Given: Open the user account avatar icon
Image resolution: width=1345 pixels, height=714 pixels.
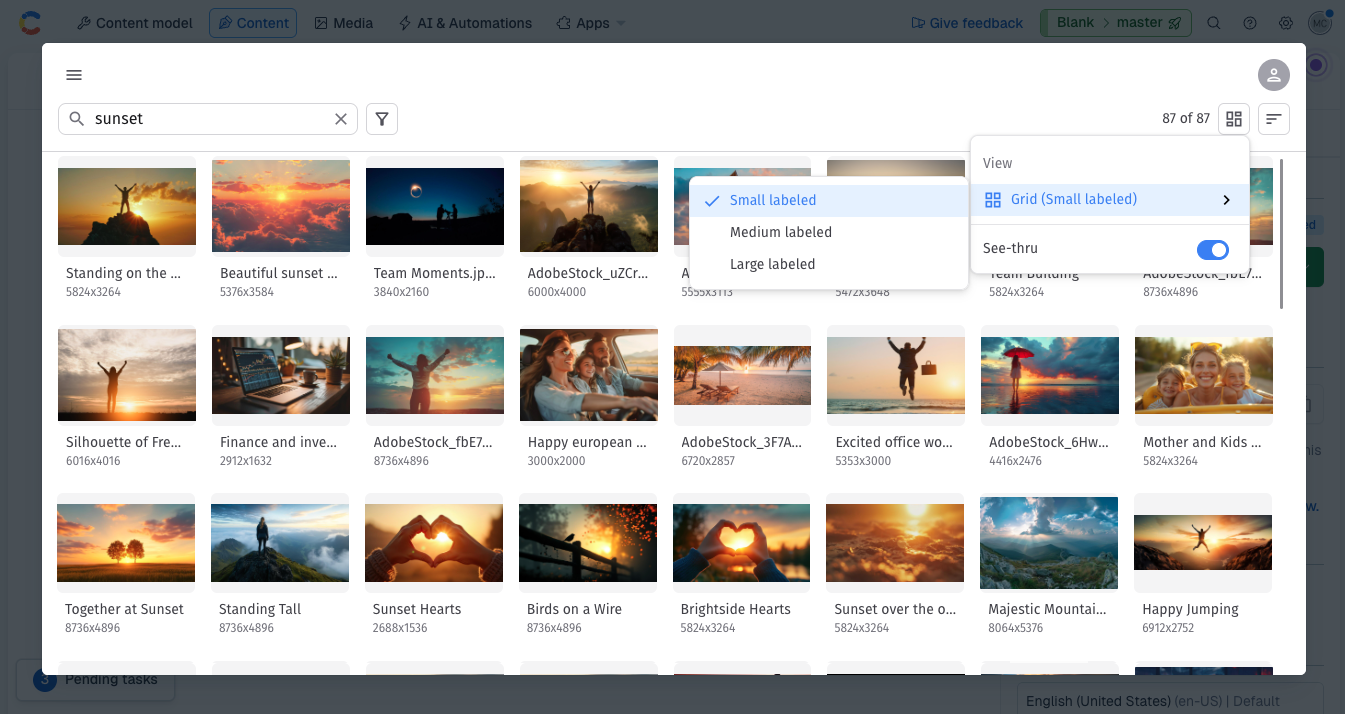Looking at the screenshot, I should [x=1273, y=75].
